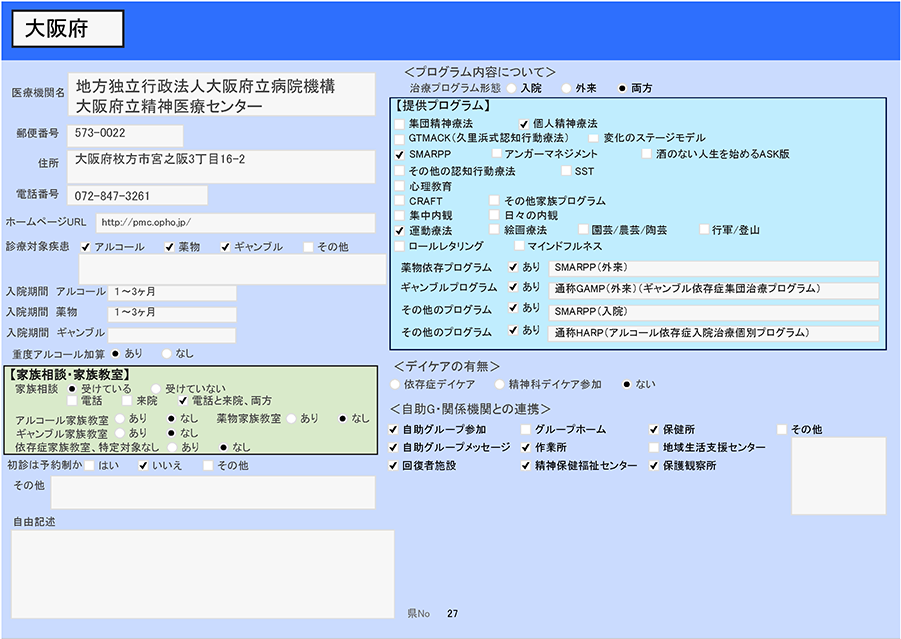Focus the 電話番号 field
This screenshot has height=639, width=901.
click(x=138, y=195)
